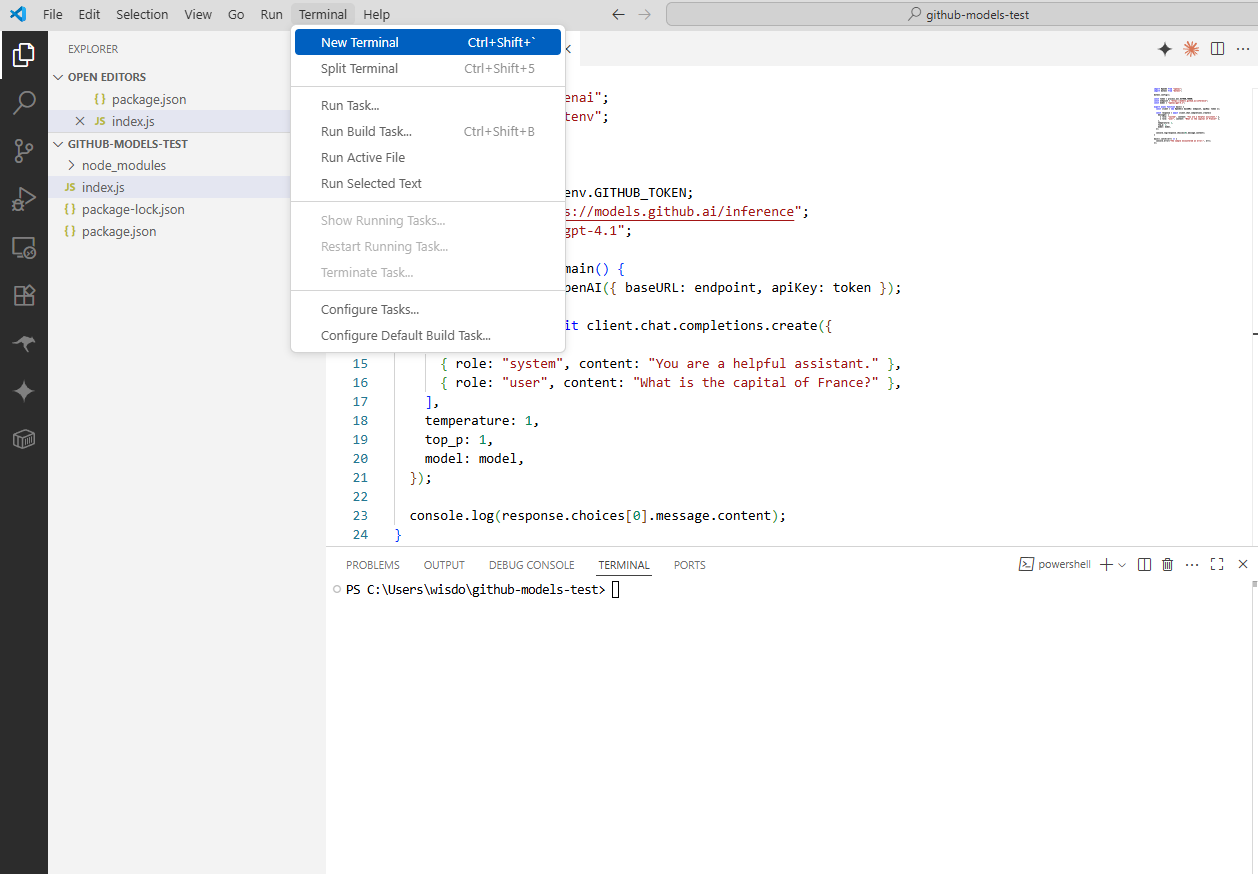Open terminal panel ellipsis menu
Image resolution: width=1258 pixels, height=874 pixels.
tap(1191, 565)
